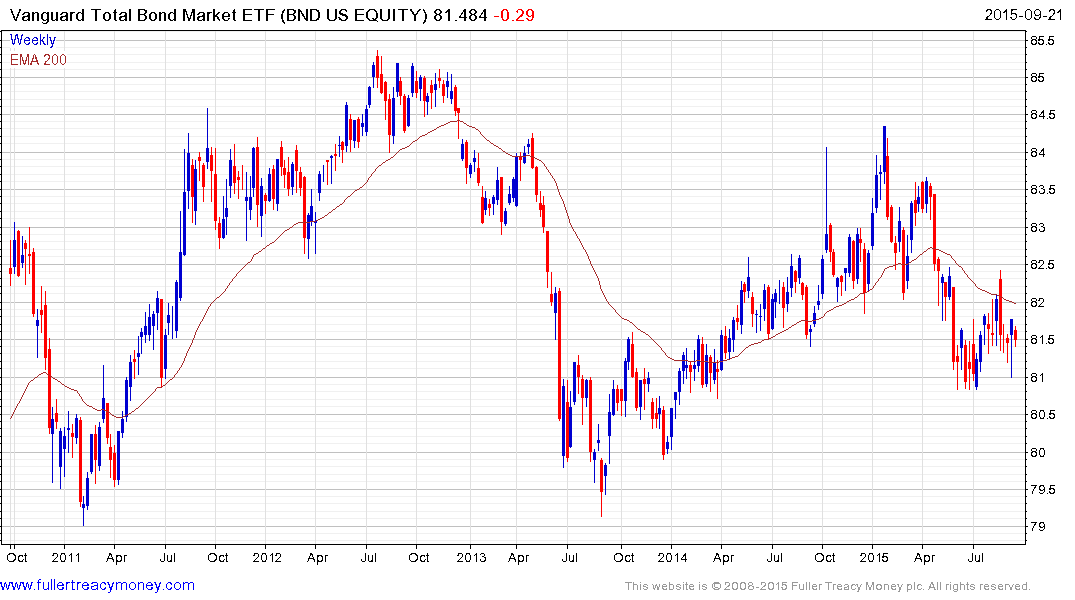Click the 80.5 price axis label
The height and width of the screenshot is (600, 1075).
tap(1042, 414)
